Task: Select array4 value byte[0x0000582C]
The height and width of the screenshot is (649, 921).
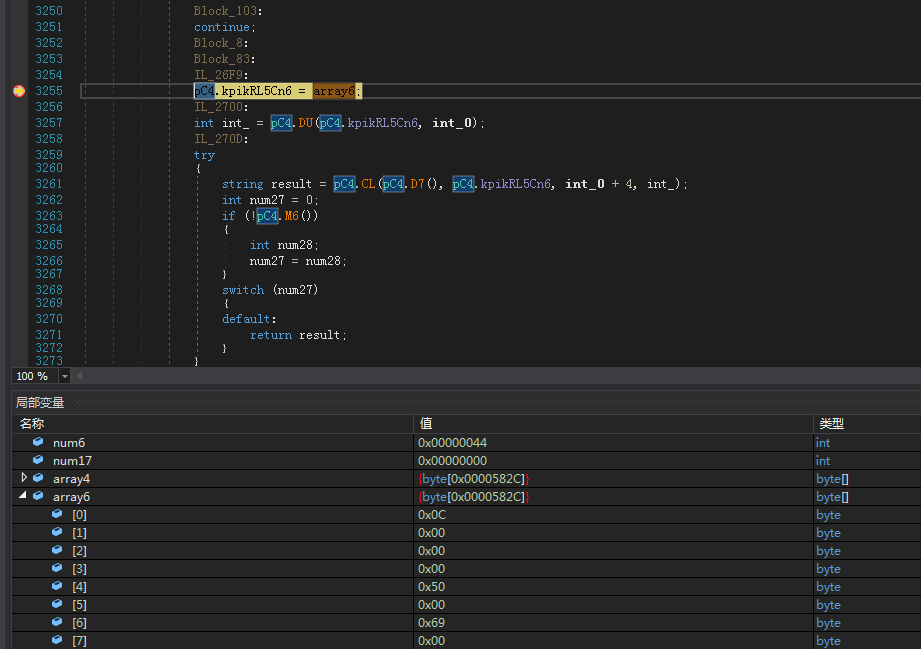Action: pyautogui.click(x=473, y=479)
